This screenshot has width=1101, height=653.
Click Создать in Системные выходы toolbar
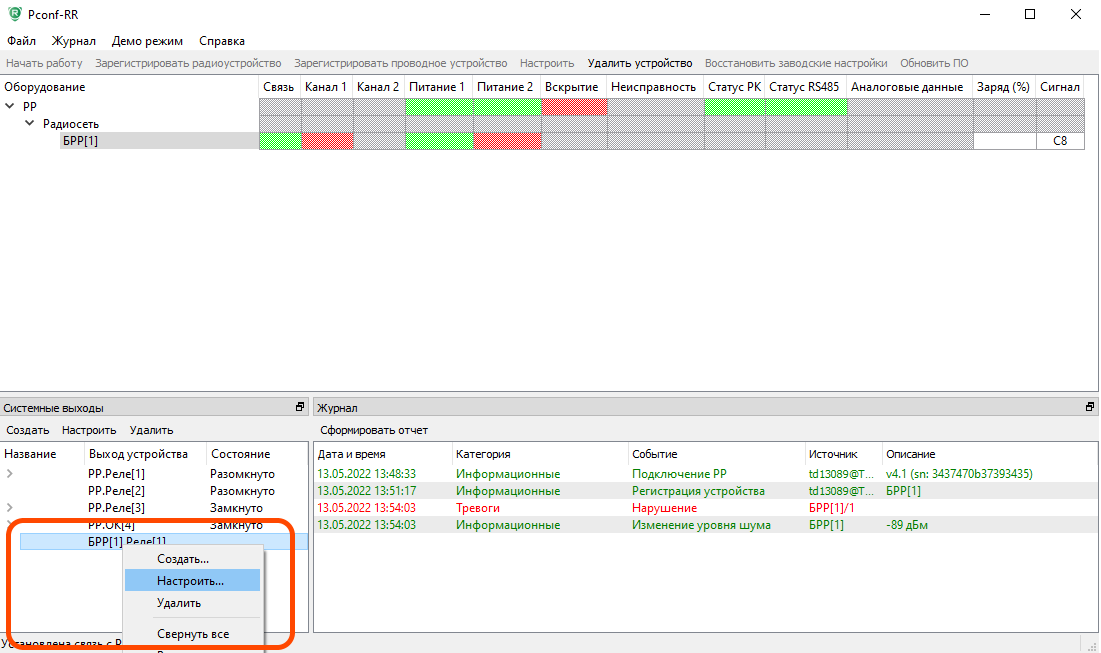pyautogui.click(x=28, y=430)
